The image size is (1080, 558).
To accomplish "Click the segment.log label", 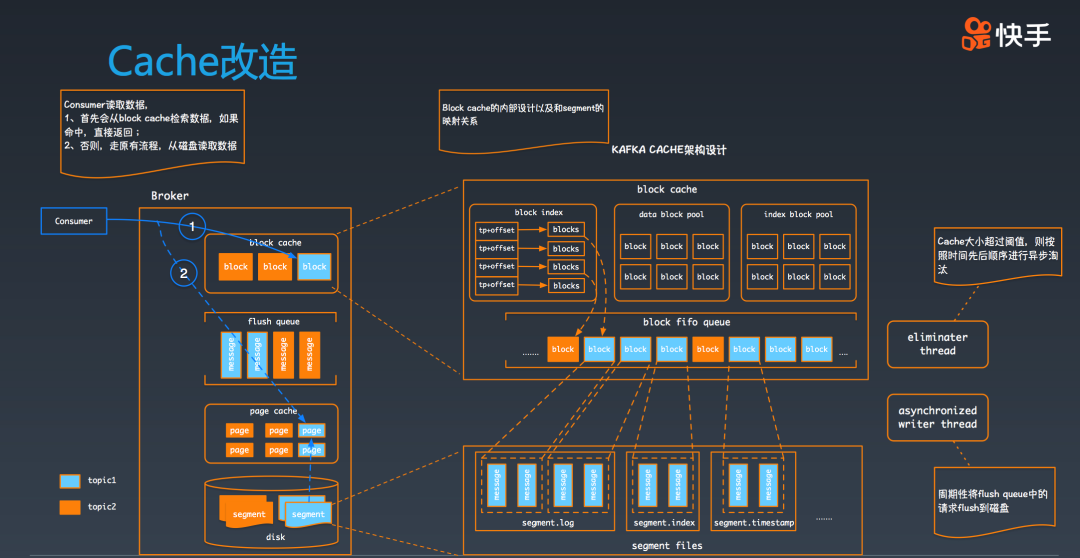I will pyautogui.click(x=548, y=522).
